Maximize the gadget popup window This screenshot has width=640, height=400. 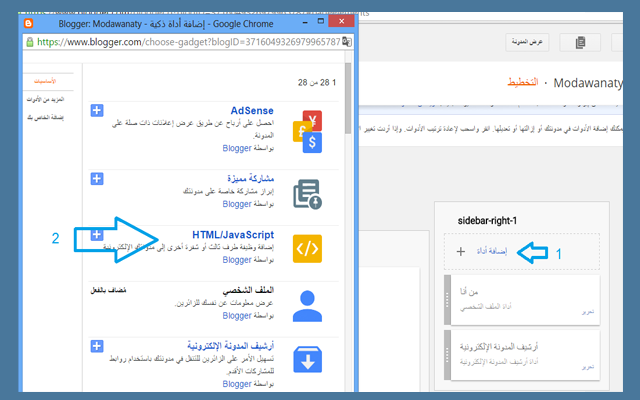click(321, 21)
